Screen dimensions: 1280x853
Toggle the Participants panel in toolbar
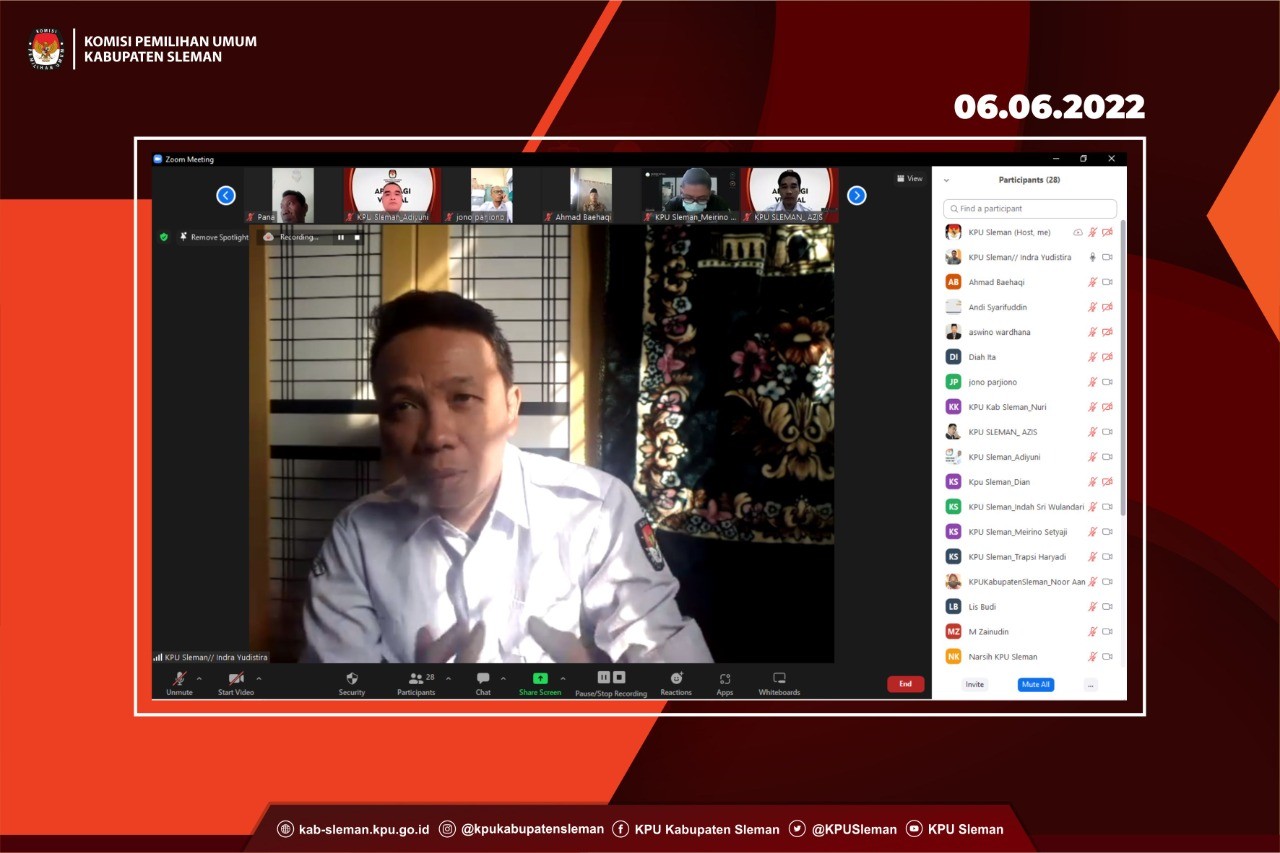[416, 679]
